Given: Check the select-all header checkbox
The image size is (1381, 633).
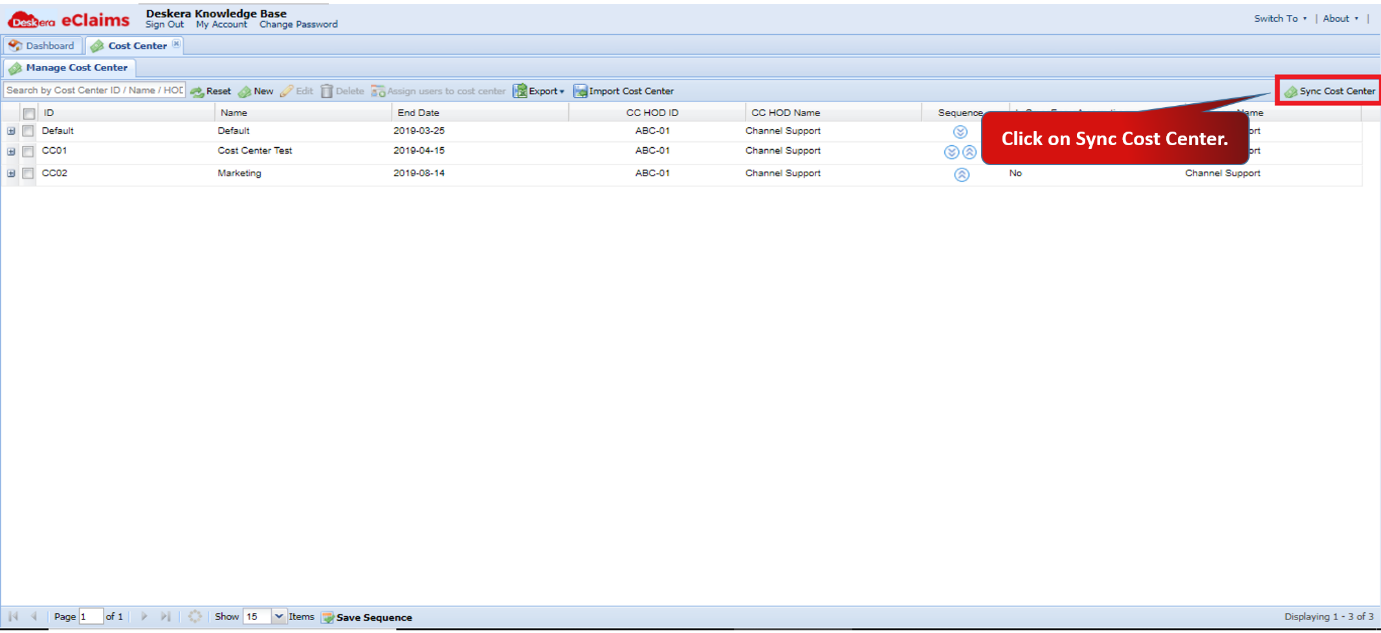Looking at the screenshot, I should (29, 113).
